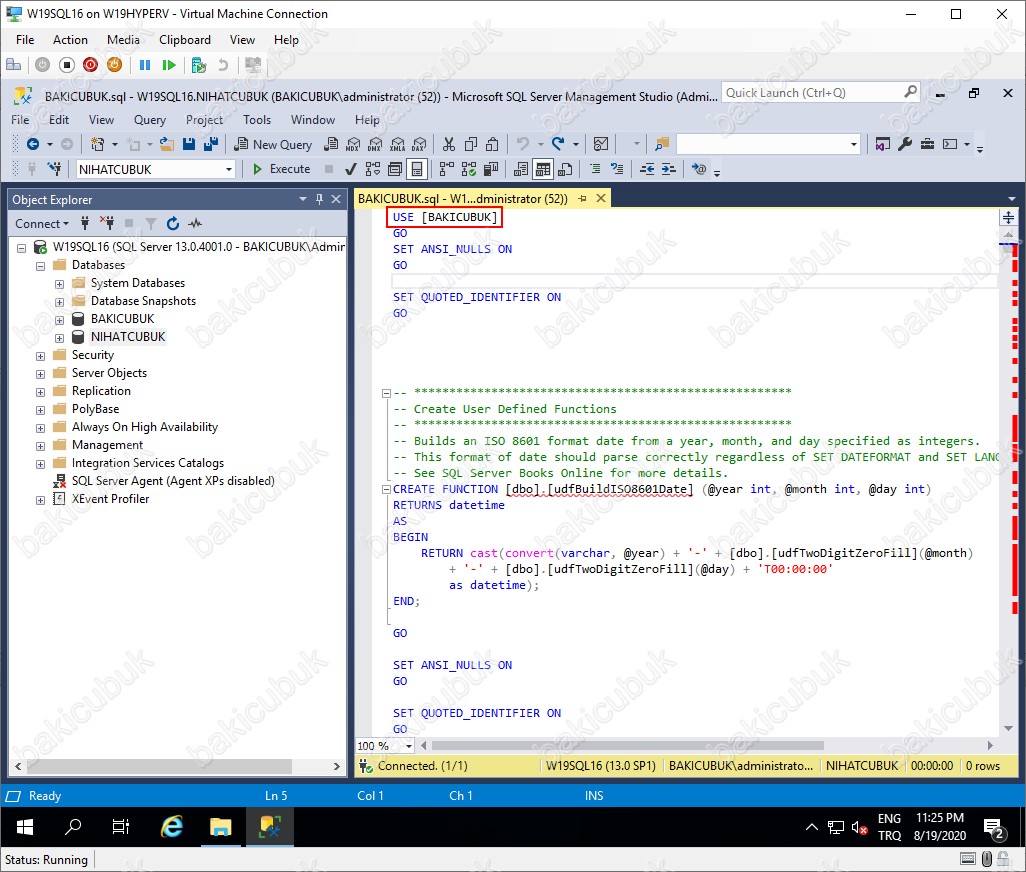Click the Cut scissors icon

pos(449,144)
